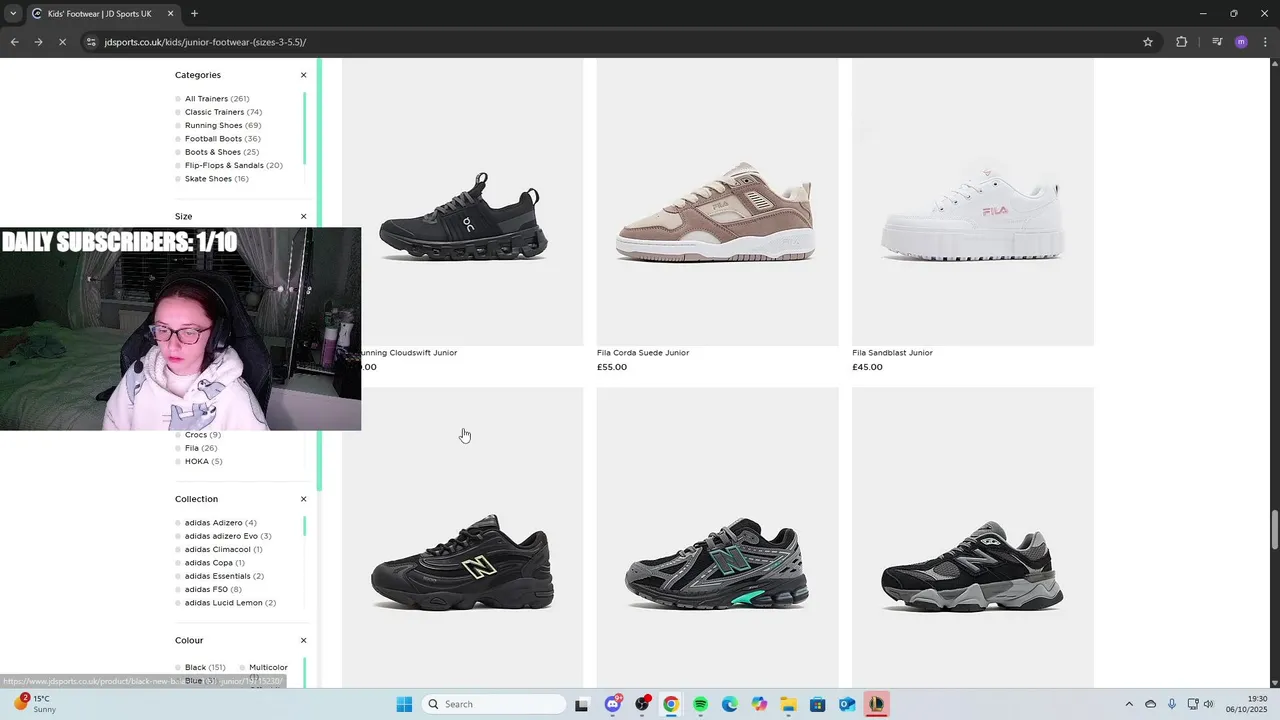Tick the Football Boots category filter
Image resolution: width=1280 pixels, height=720 pixels.
178,139
